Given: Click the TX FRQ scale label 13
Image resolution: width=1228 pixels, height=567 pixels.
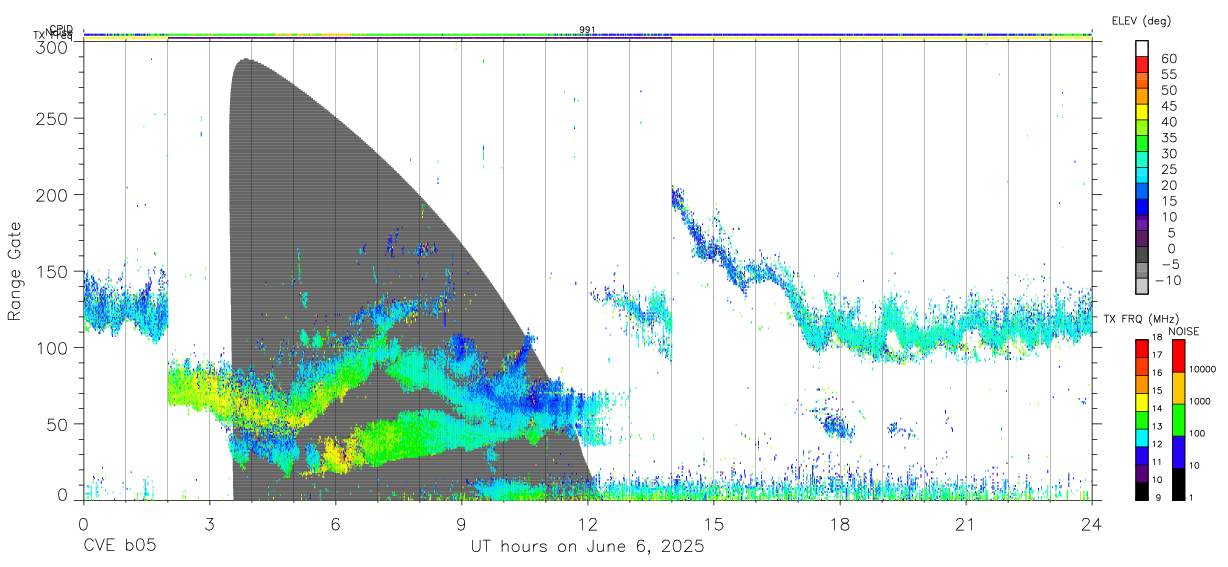Looking at the screenshot, I should 1156,426.
